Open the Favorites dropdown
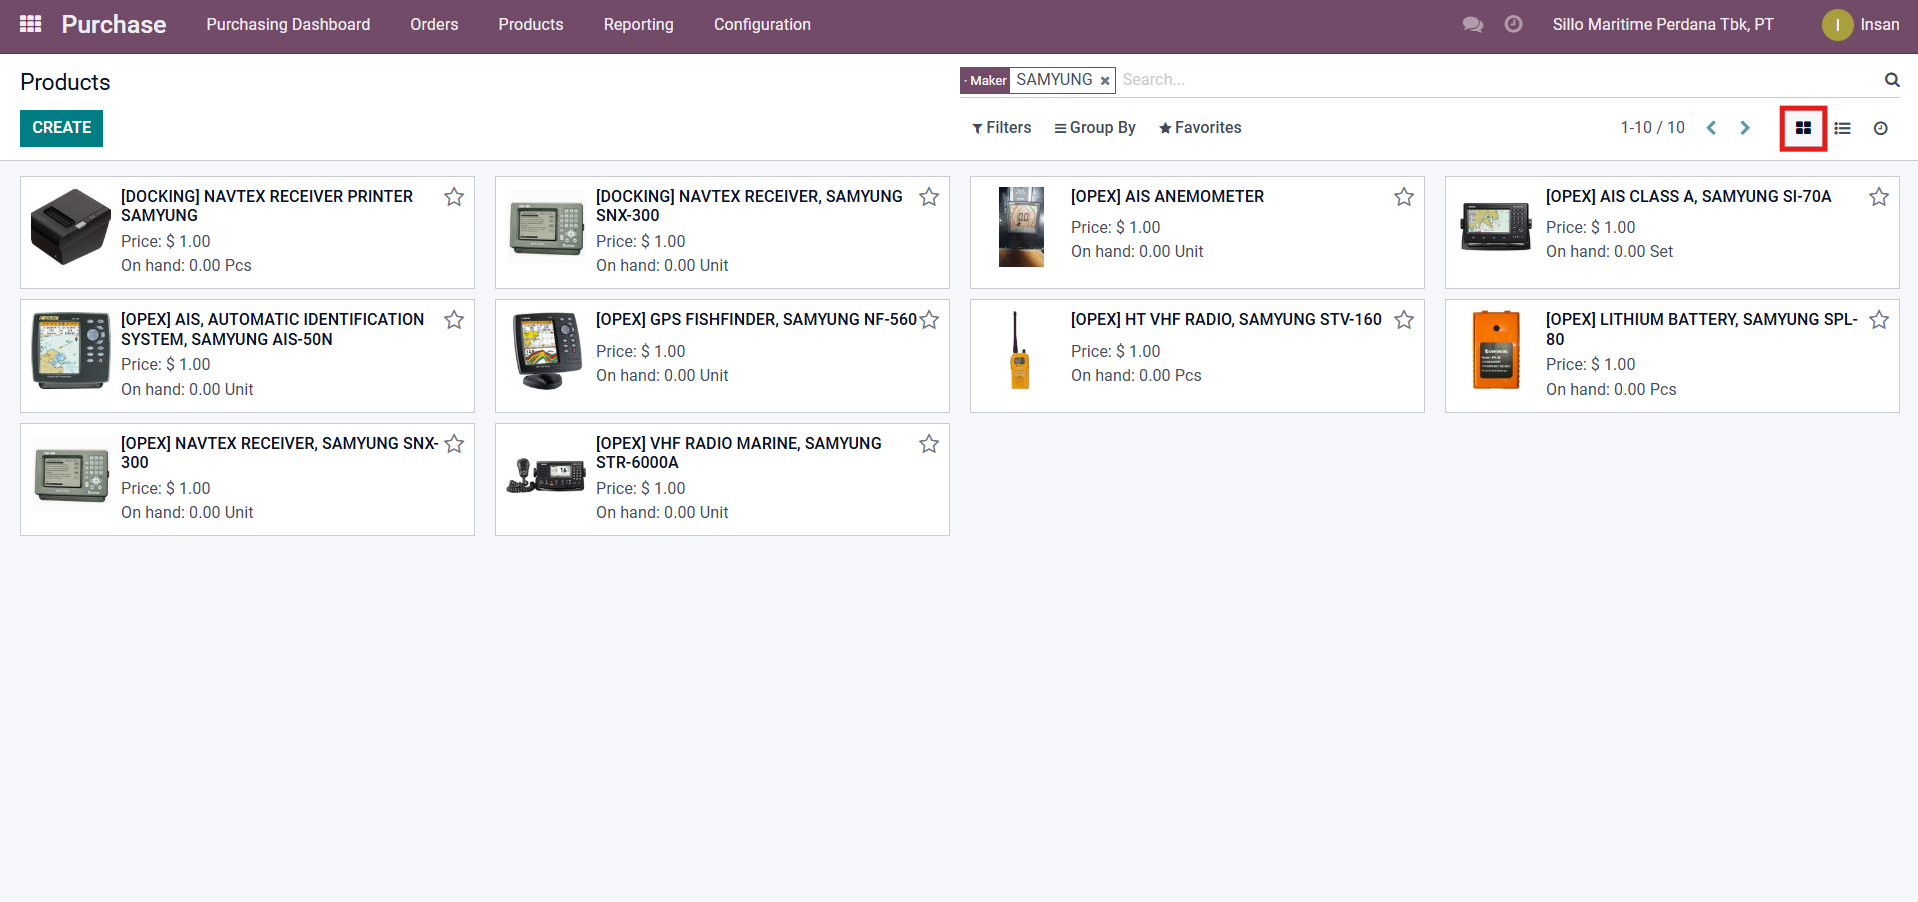 tap(1199, 128)
